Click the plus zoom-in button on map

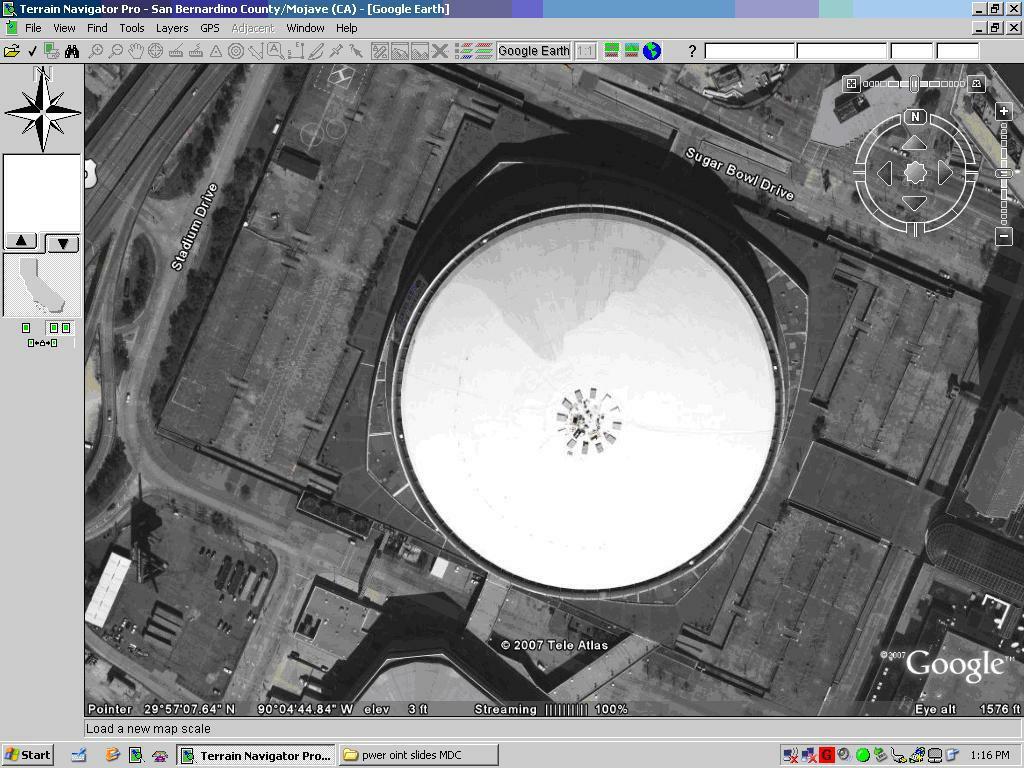1004,111
